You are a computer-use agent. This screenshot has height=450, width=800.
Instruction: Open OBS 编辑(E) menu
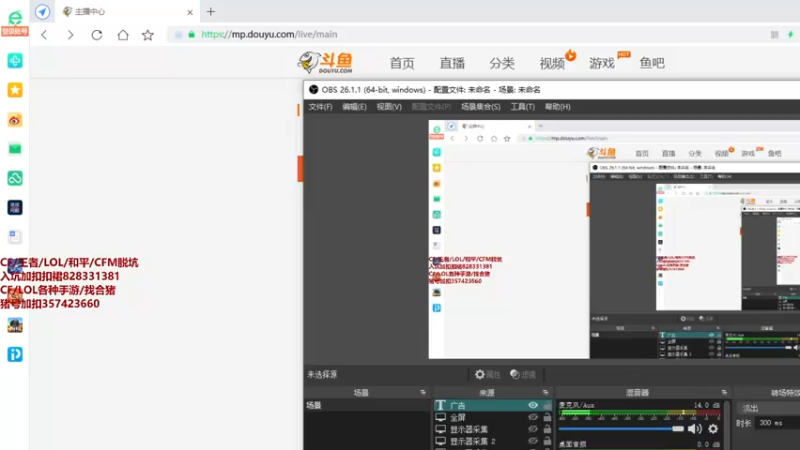(x=355, y=107)
